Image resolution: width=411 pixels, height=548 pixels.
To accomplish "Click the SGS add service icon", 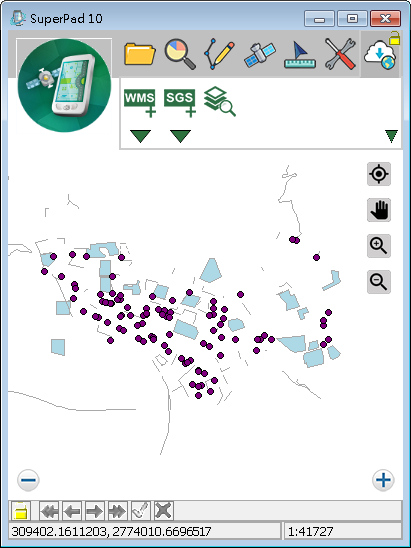I will click(180, 103).
